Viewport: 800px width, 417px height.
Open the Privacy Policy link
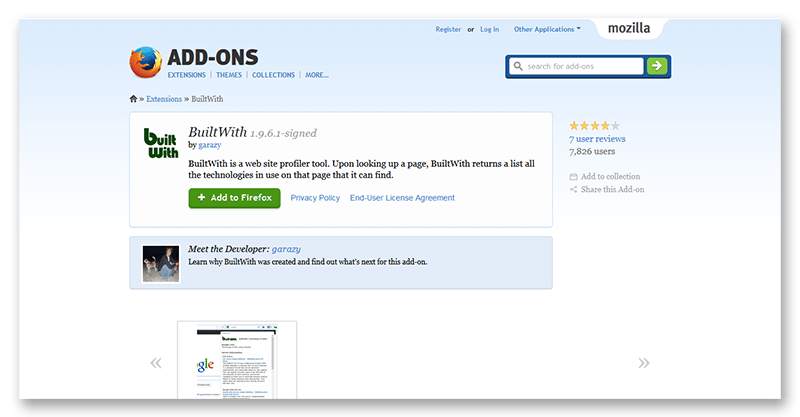click(315, 198)
